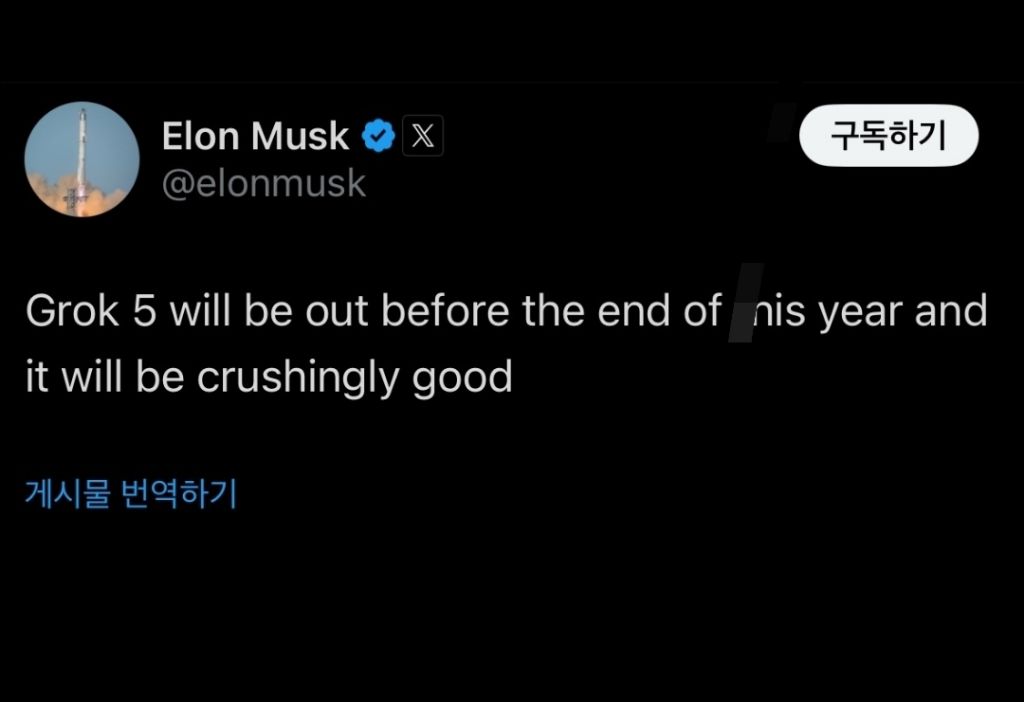Click the 게시물 번역하기 translate link
Screen dimensions: 1024x702
coord(130,493)
